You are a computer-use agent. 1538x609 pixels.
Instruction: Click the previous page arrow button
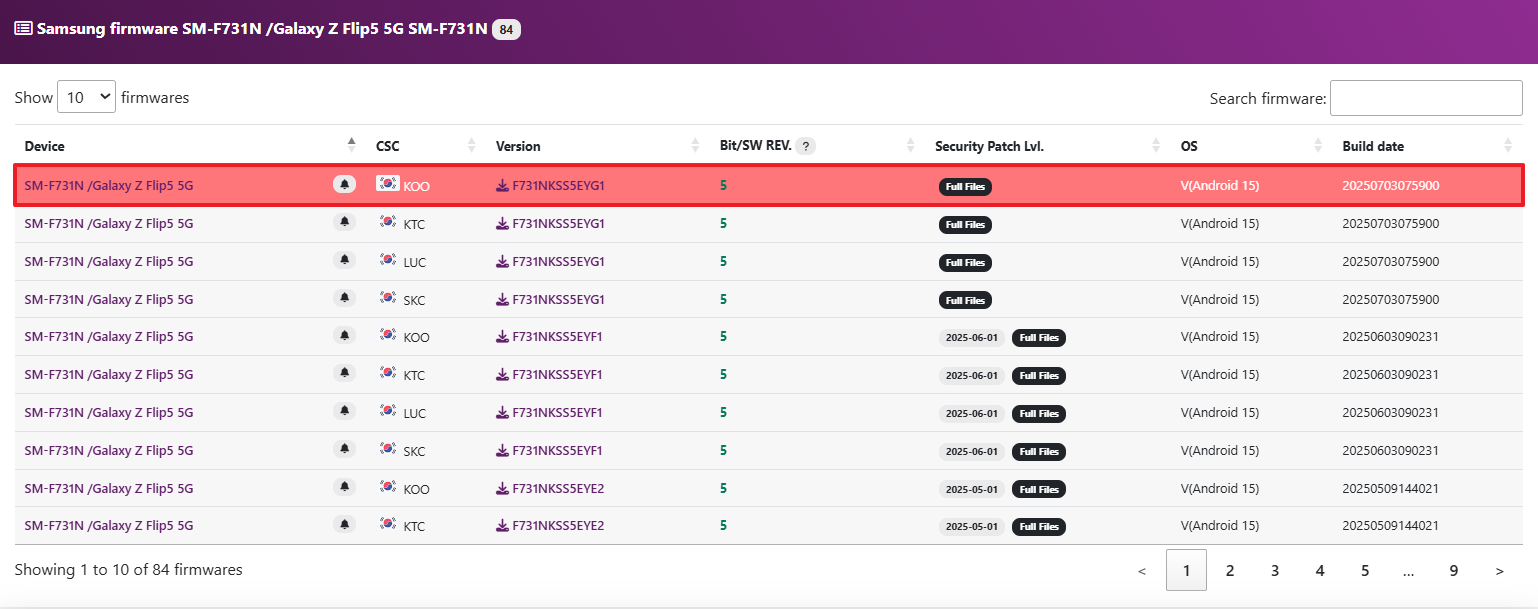[1142, 570]
